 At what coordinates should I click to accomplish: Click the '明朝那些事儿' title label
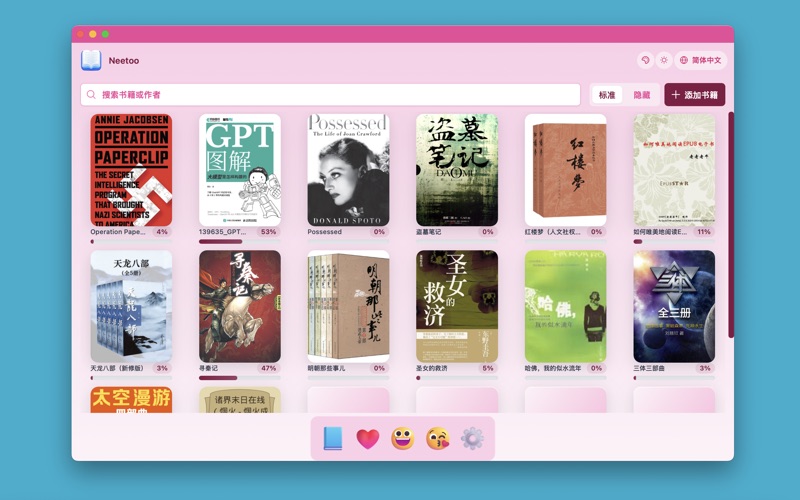coord(326,368)
